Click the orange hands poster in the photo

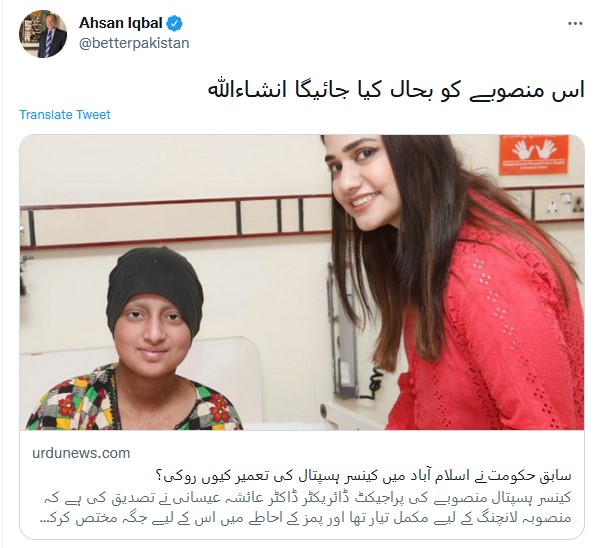coord(534,155)
